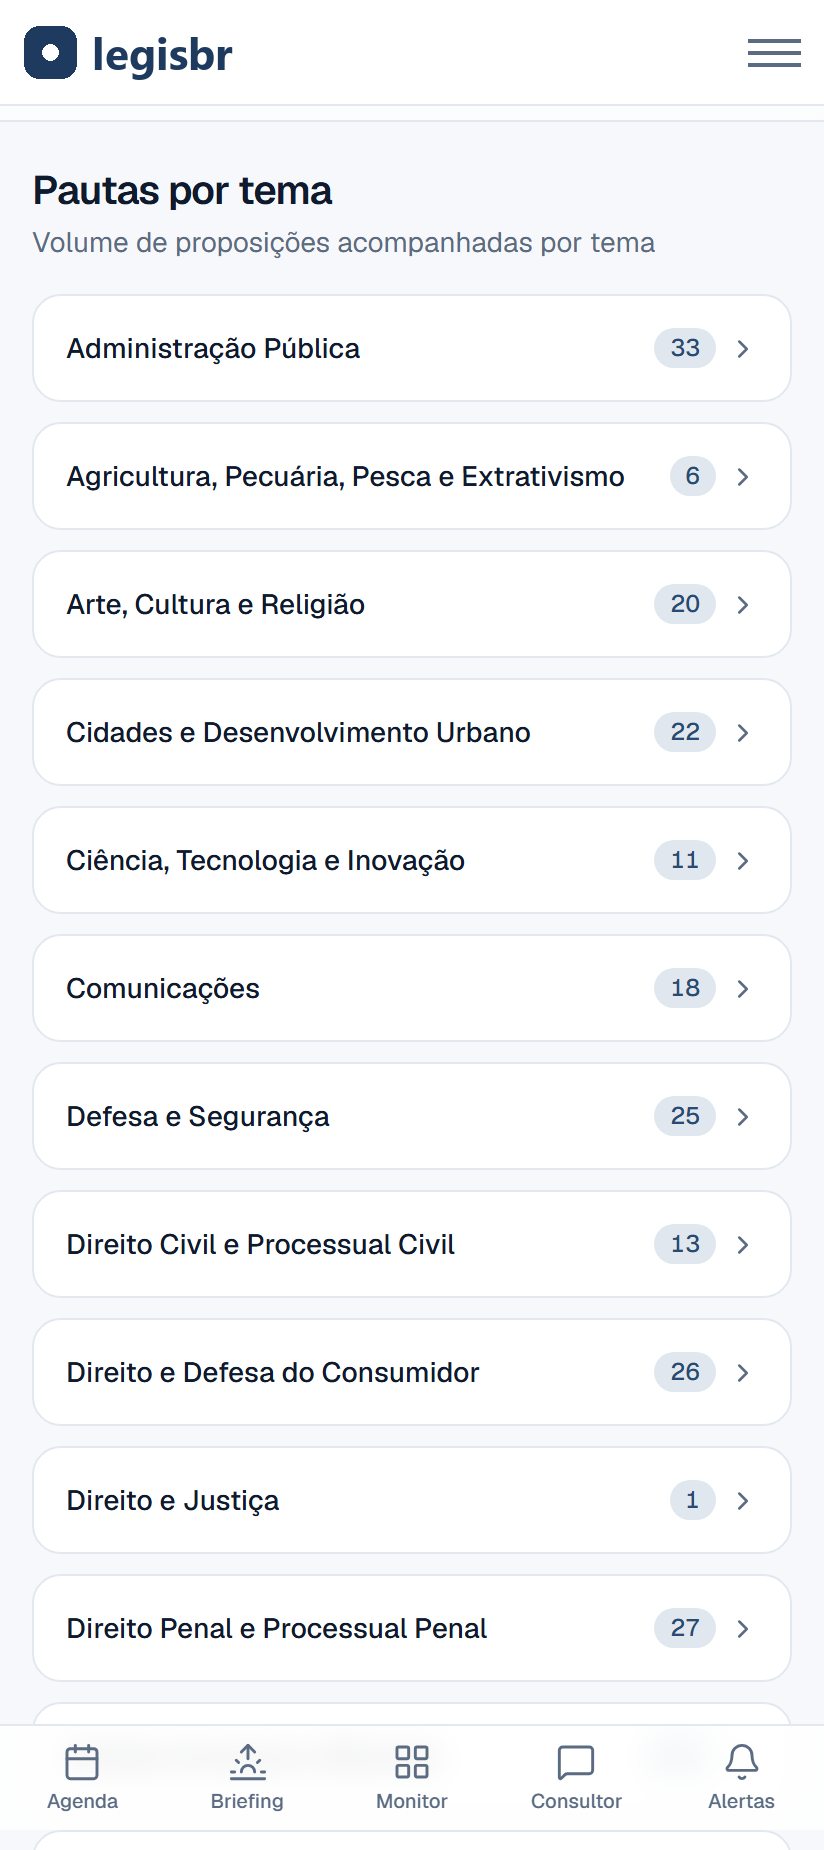Open the hamburger menu

click(774, 53)
